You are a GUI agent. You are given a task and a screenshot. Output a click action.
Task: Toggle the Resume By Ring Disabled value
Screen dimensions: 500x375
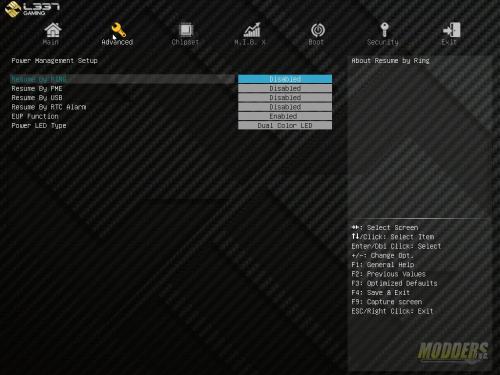pos(285,79)
